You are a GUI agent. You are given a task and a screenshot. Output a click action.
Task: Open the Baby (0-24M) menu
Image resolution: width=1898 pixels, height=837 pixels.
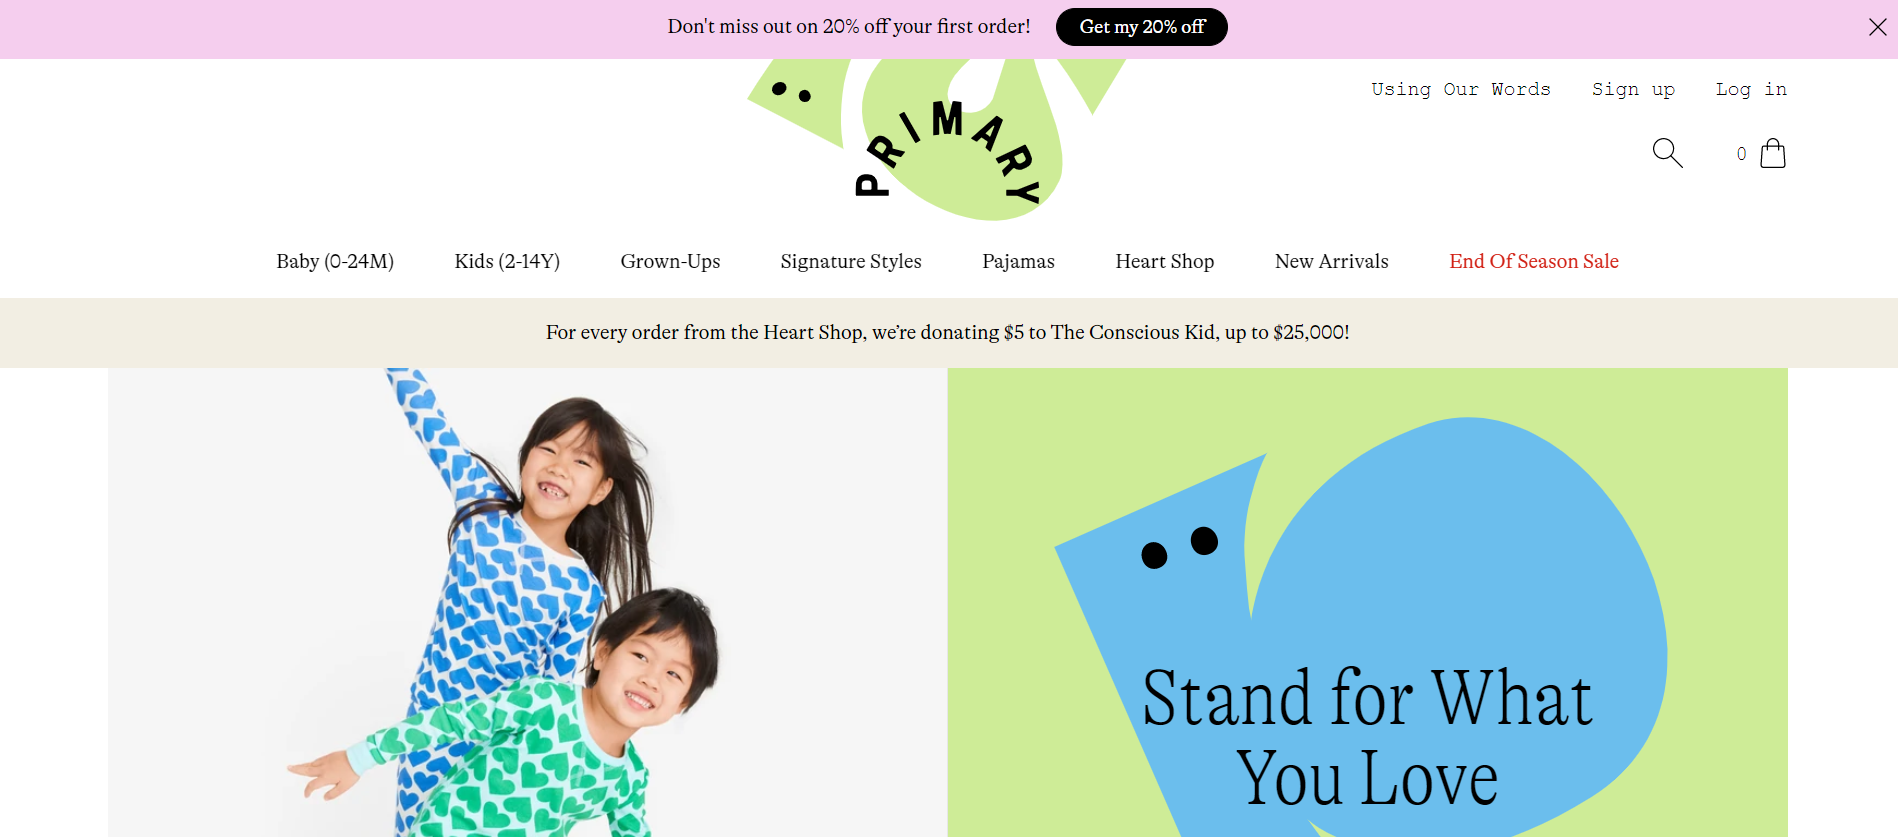coord(335,261)
